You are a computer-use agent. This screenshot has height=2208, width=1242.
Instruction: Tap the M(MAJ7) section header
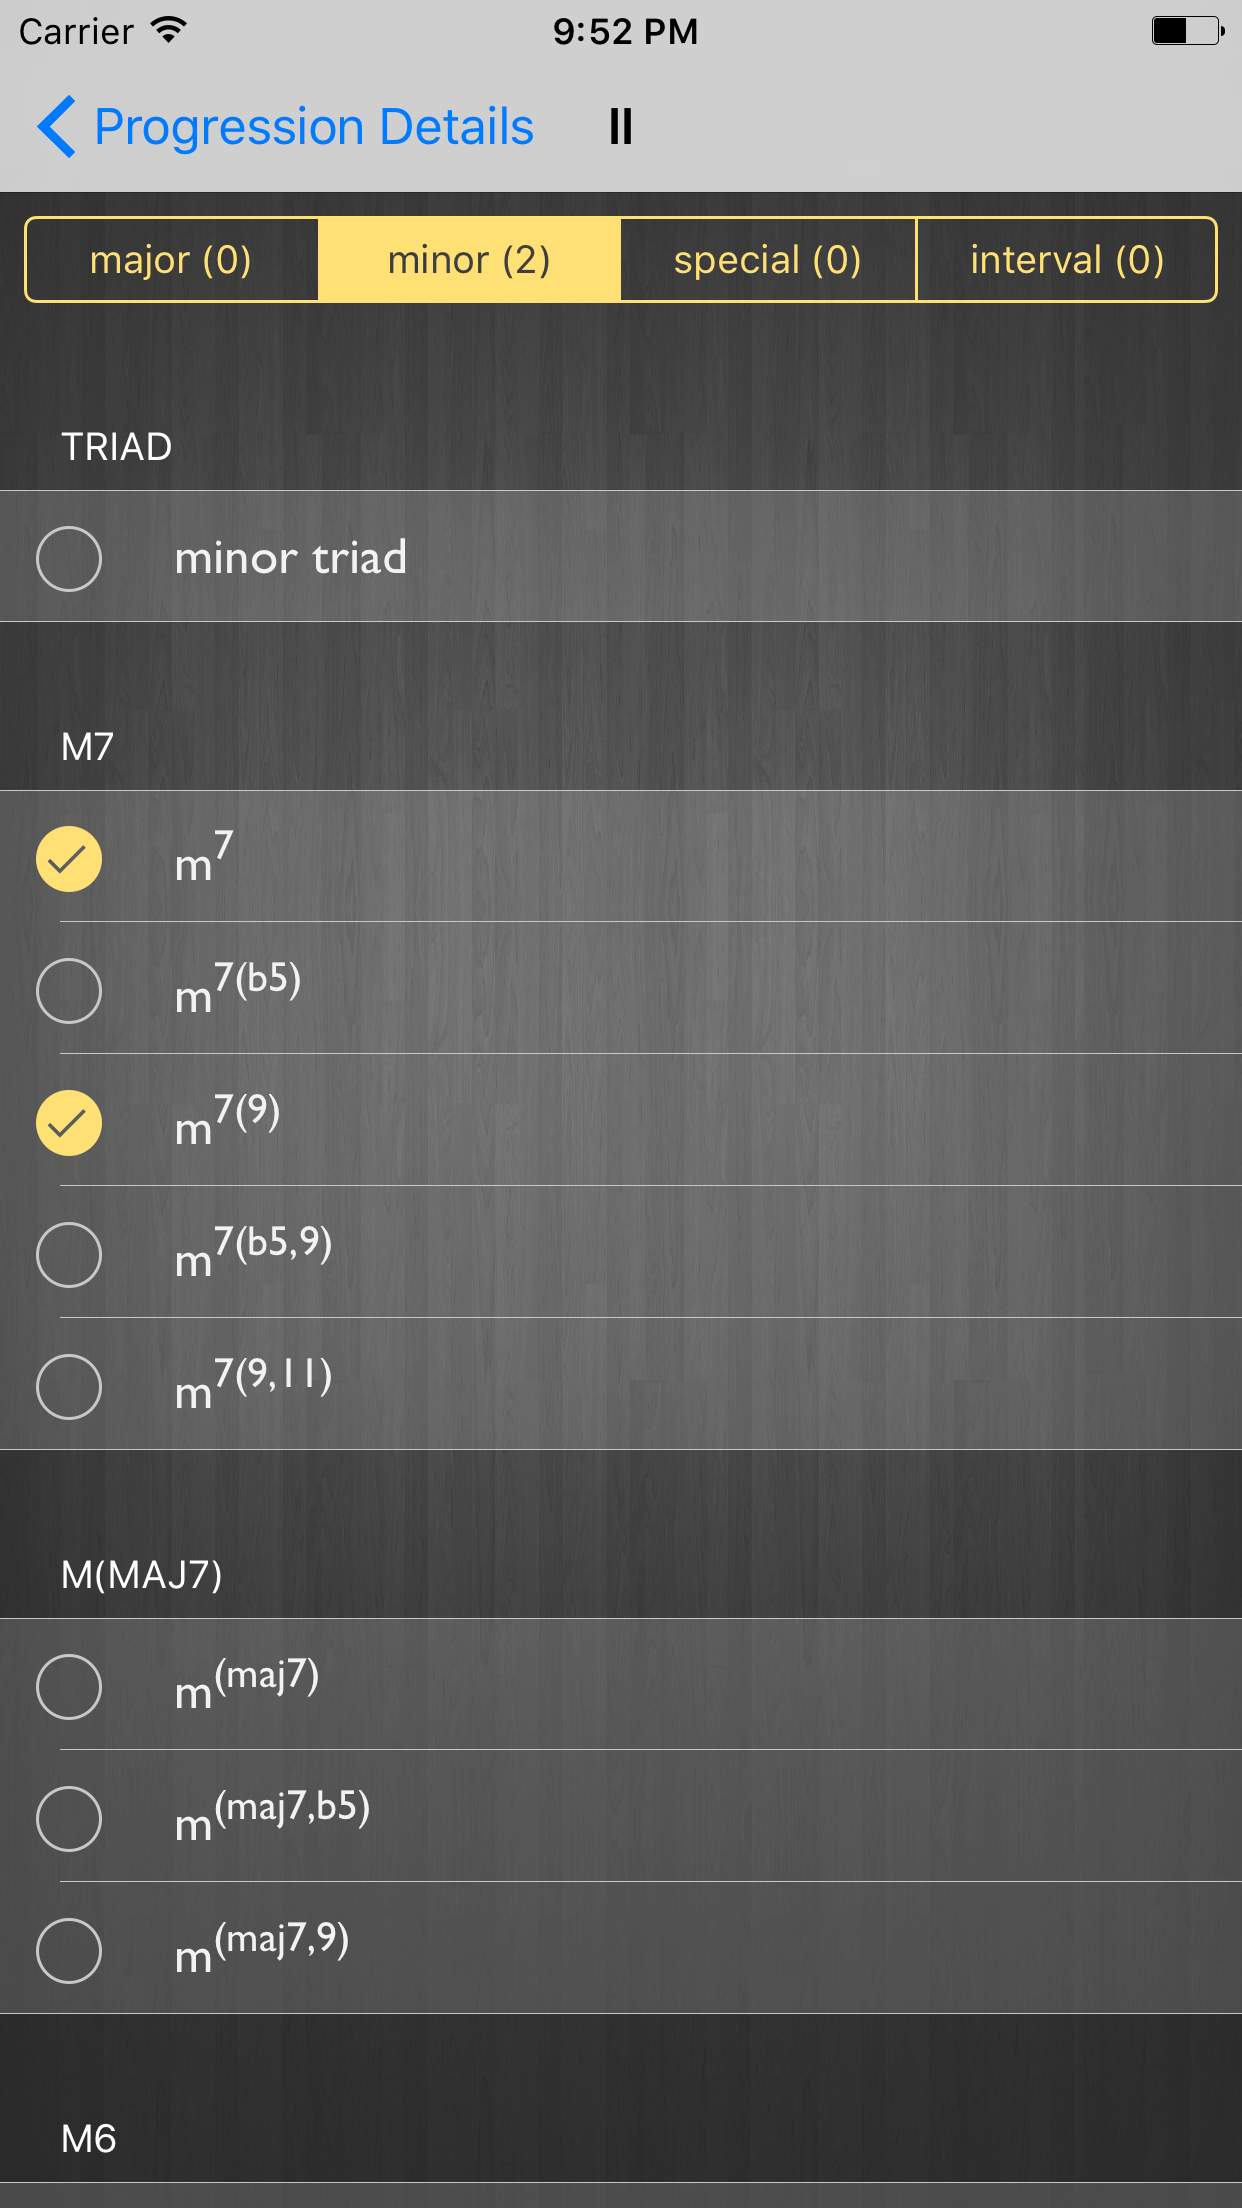[x=142, y=1575]
